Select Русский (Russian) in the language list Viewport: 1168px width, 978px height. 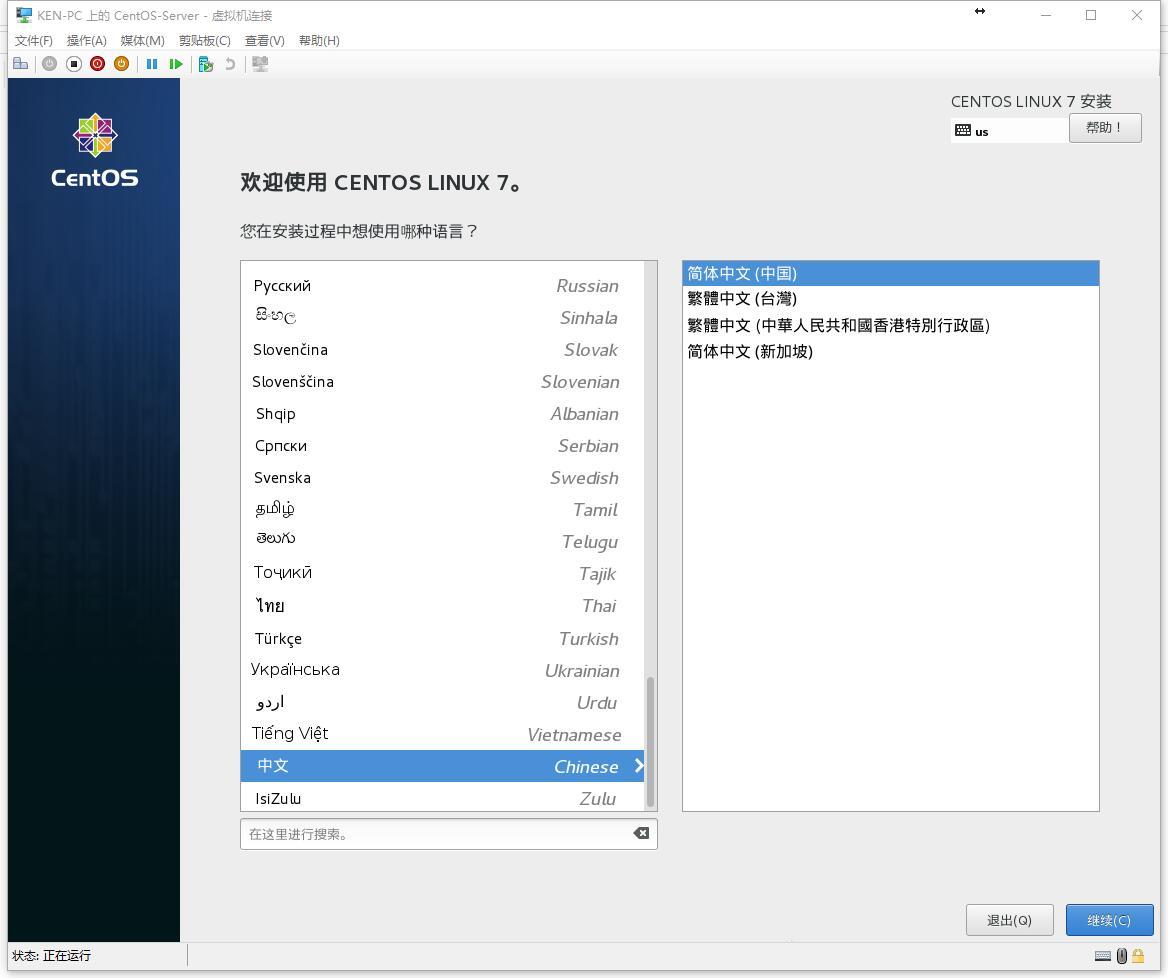point(442,286)
